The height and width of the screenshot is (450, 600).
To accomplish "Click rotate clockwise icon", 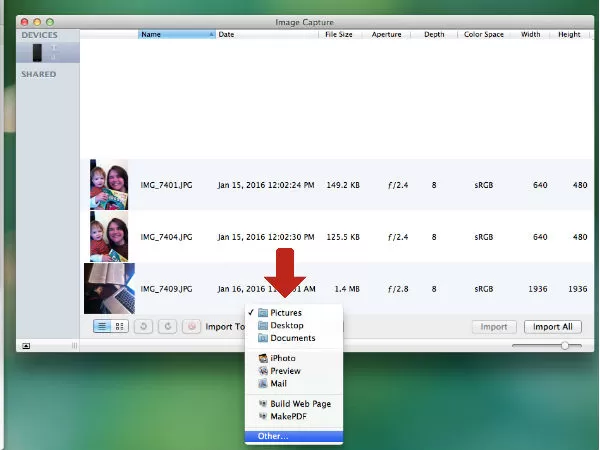I will pyautogui.click(x=168, y=326).
